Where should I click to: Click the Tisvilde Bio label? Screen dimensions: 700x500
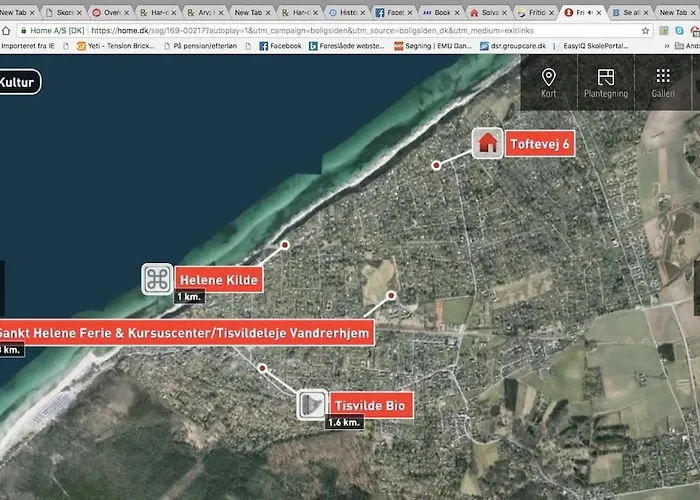[x=370, y=405]
